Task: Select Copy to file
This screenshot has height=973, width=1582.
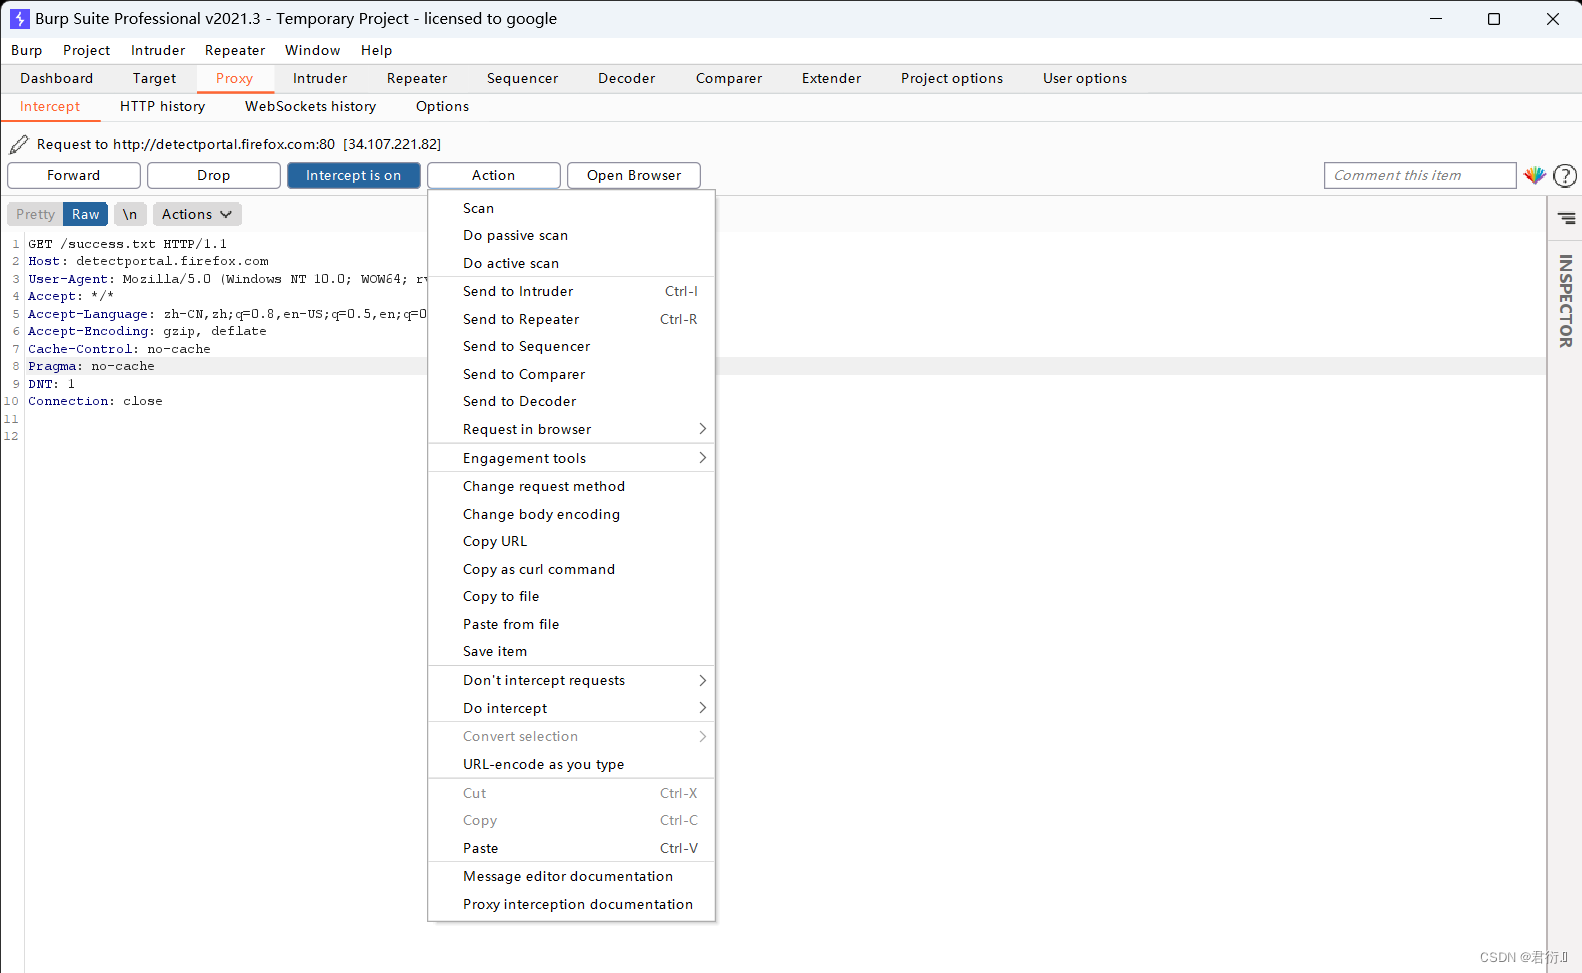Action: tap(571, 596)
